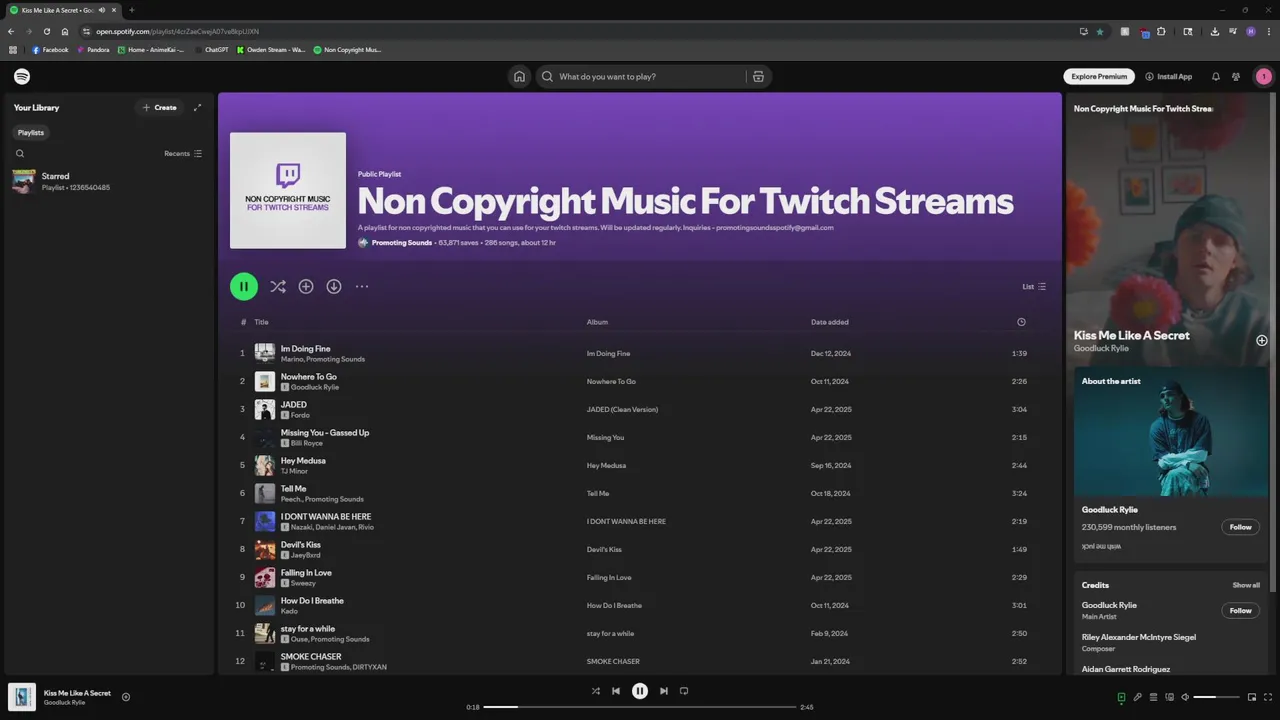Toggle shuffle in bottom player bar
Viewport: 1280px width, 720px height.
tap(596, 691)
